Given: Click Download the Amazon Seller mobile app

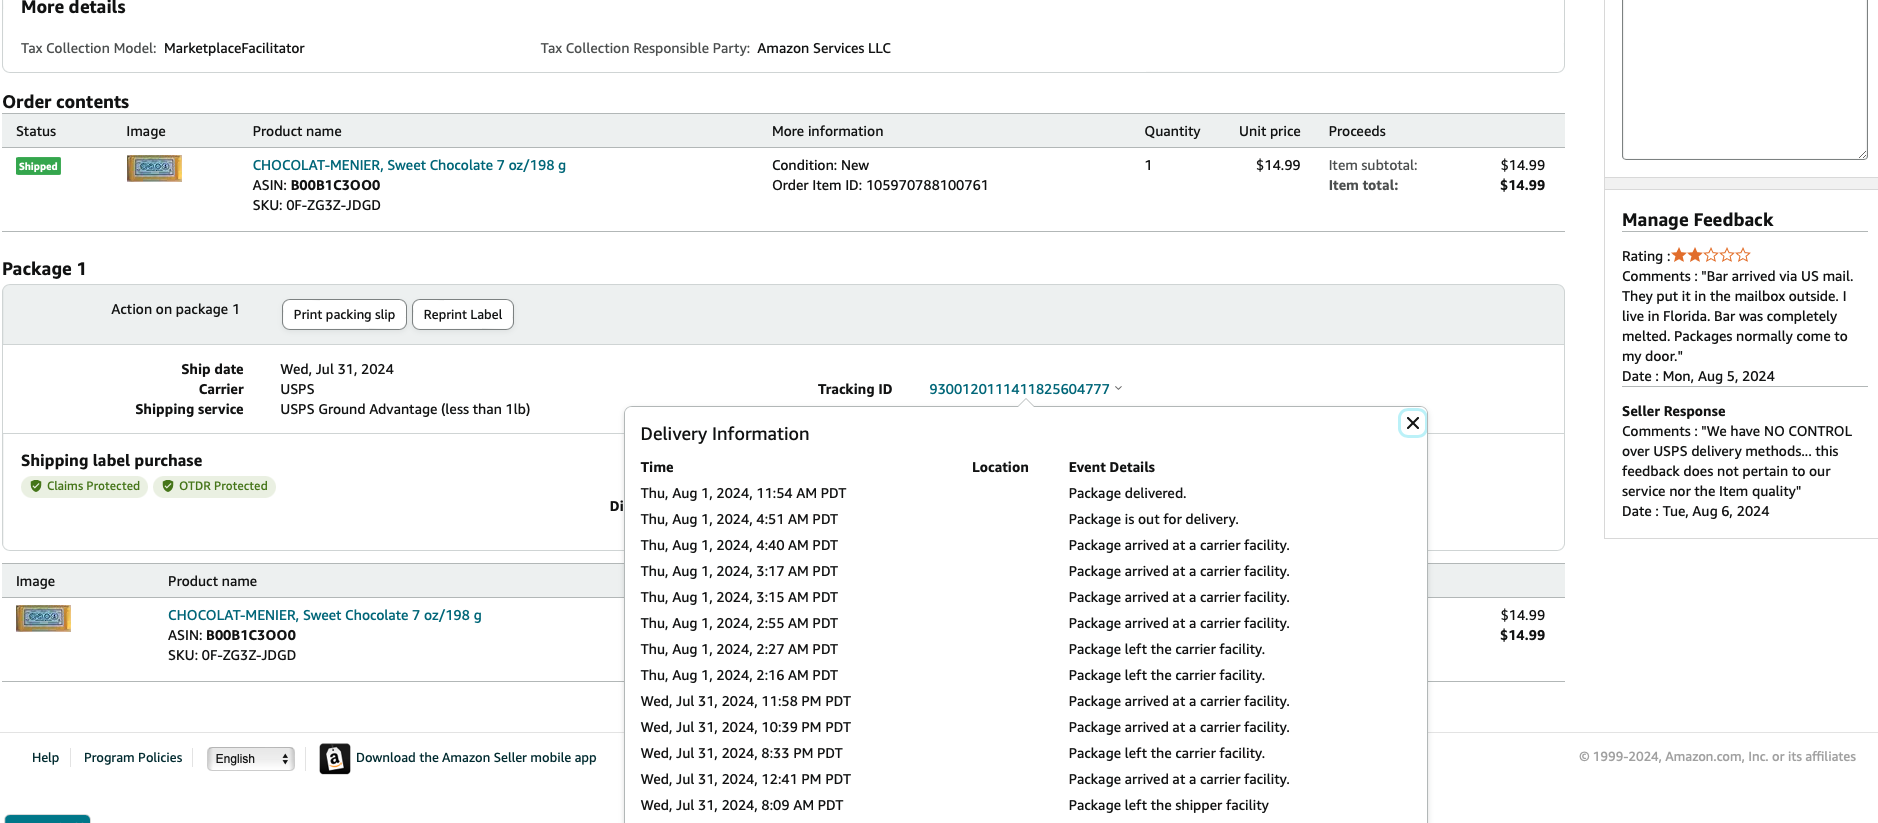Looking at the screenshot, I should [x=476, y=757].
